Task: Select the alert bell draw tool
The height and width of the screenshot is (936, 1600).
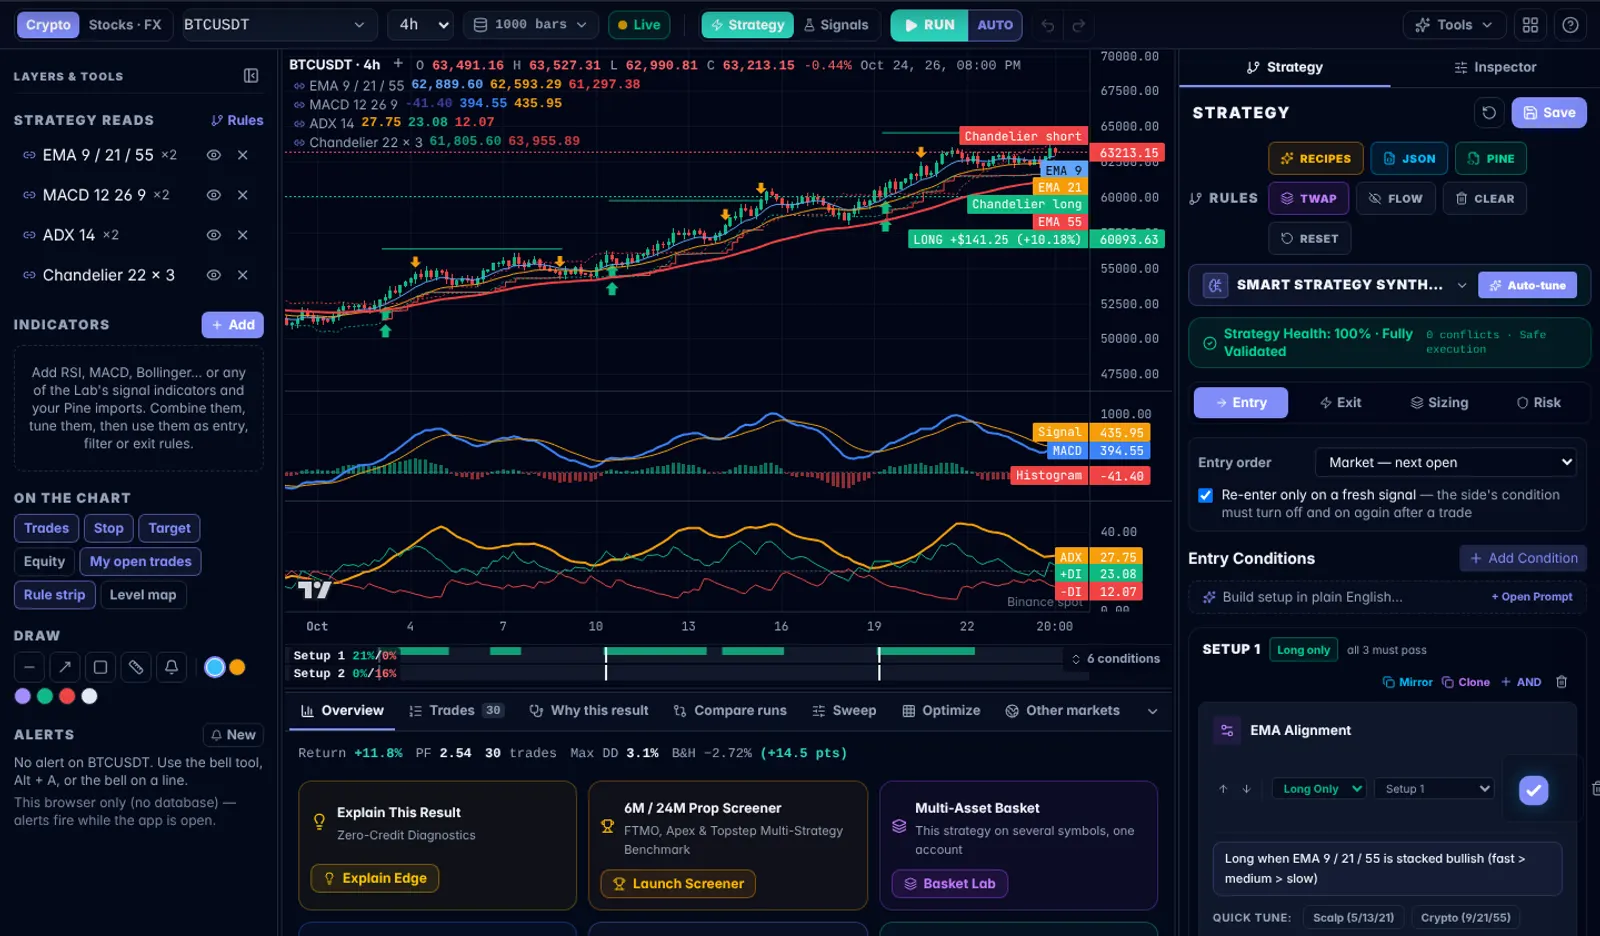Action: point(172,667)
